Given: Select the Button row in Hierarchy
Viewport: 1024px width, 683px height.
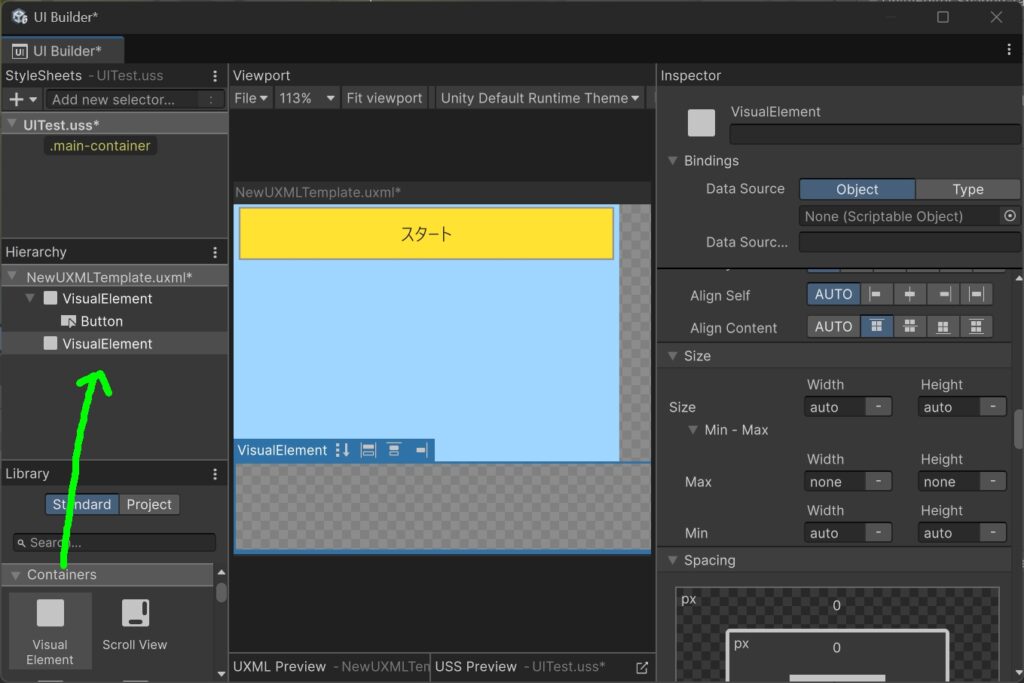Looking at the screenshot, I should [115, 321].
